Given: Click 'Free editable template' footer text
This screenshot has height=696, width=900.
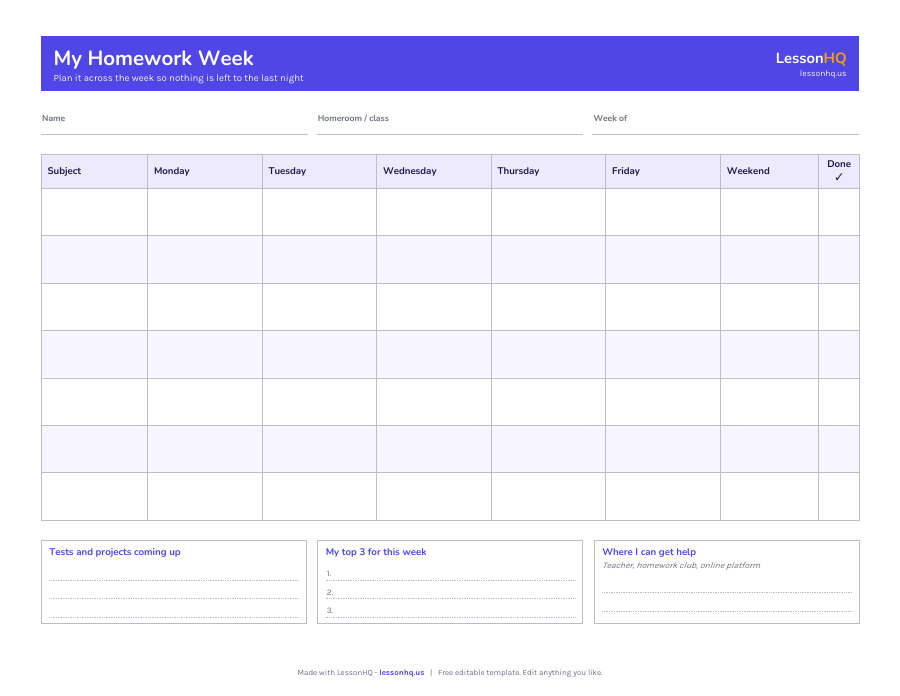Looking at the screenshot, I should point(479,672).
